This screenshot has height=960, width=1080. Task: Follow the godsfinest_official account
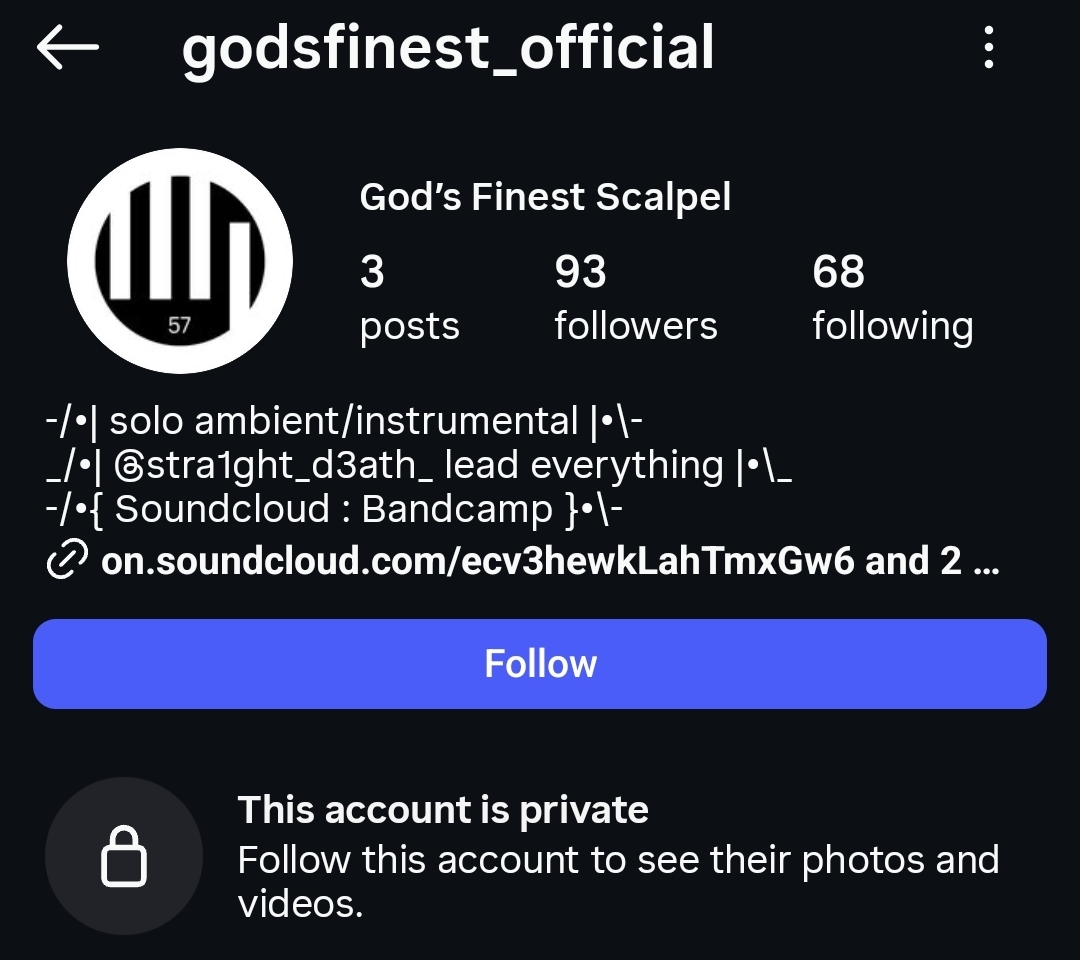point(540,664)
